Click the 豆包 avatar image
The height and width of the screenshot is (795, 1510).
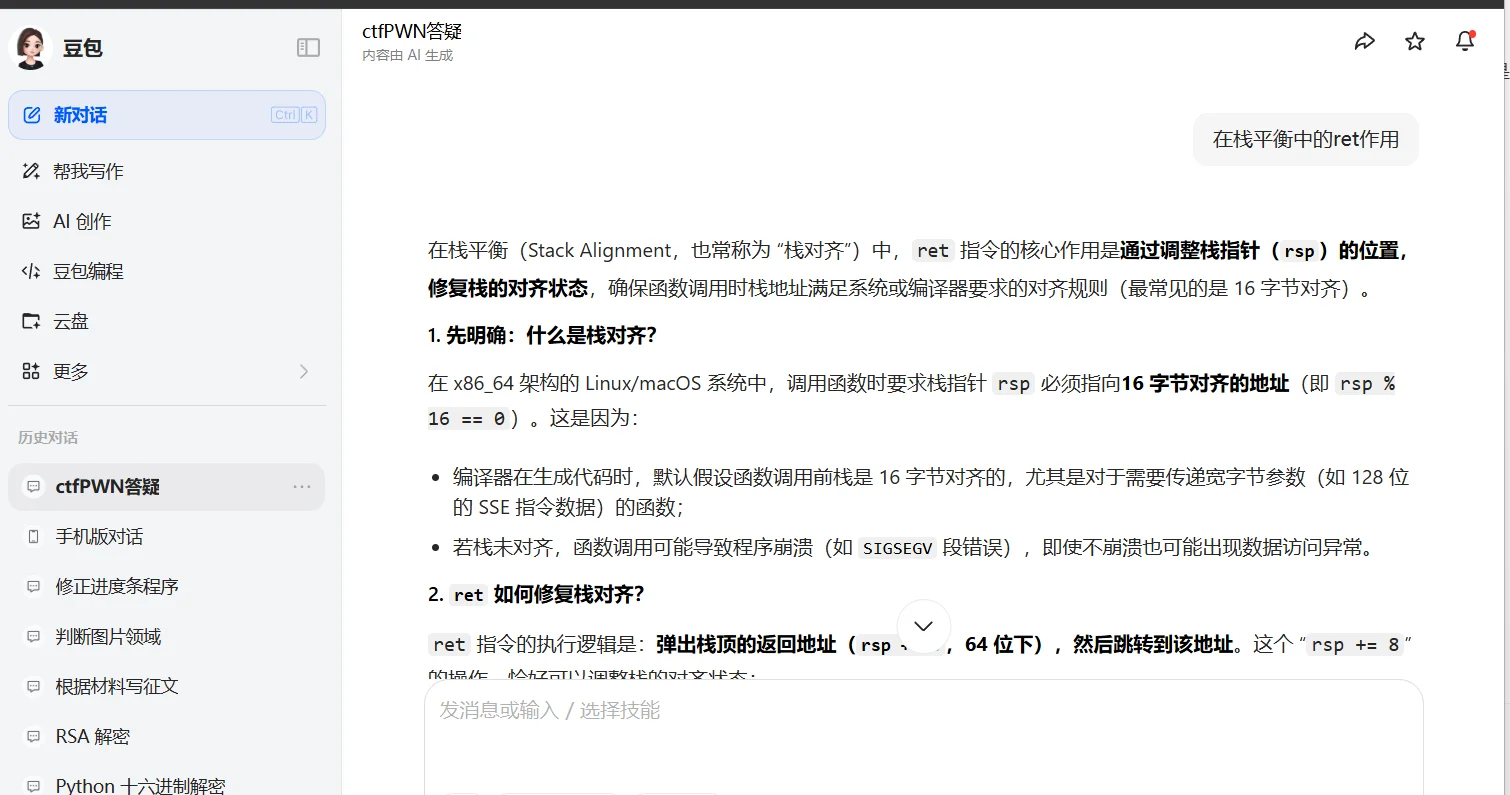coord(29,48)
